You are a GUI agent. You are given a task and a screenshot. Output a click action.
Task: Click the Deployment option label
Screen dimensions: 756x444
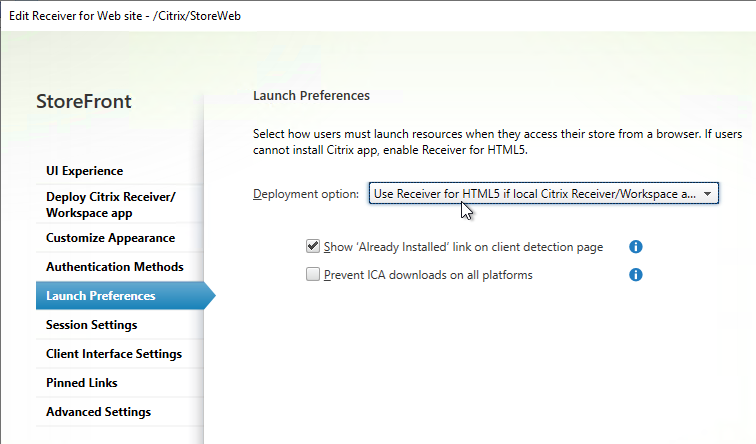pos(306,194)
